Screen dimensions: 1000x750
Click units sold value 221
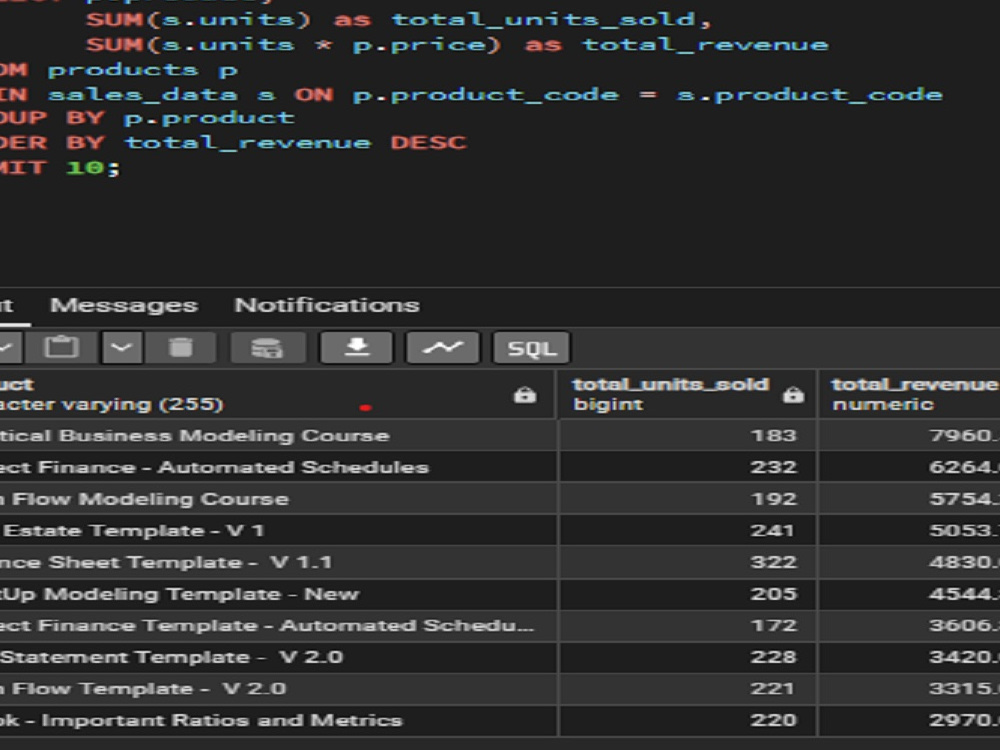688,689
